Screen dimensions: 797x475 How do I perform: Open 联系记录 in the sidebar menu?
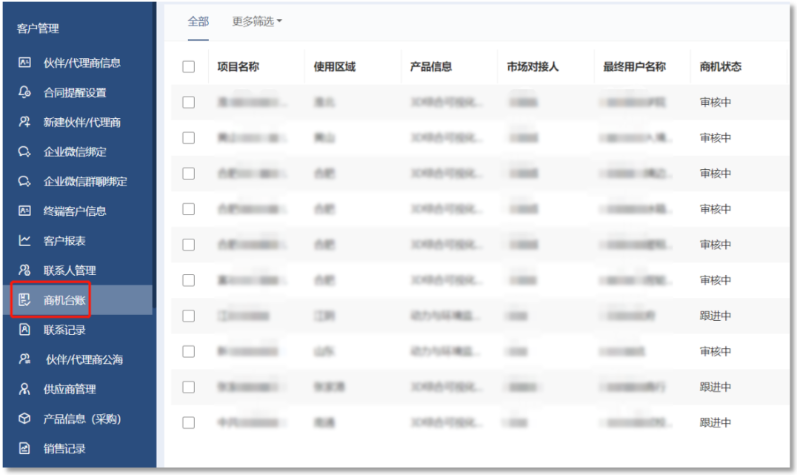65,330
